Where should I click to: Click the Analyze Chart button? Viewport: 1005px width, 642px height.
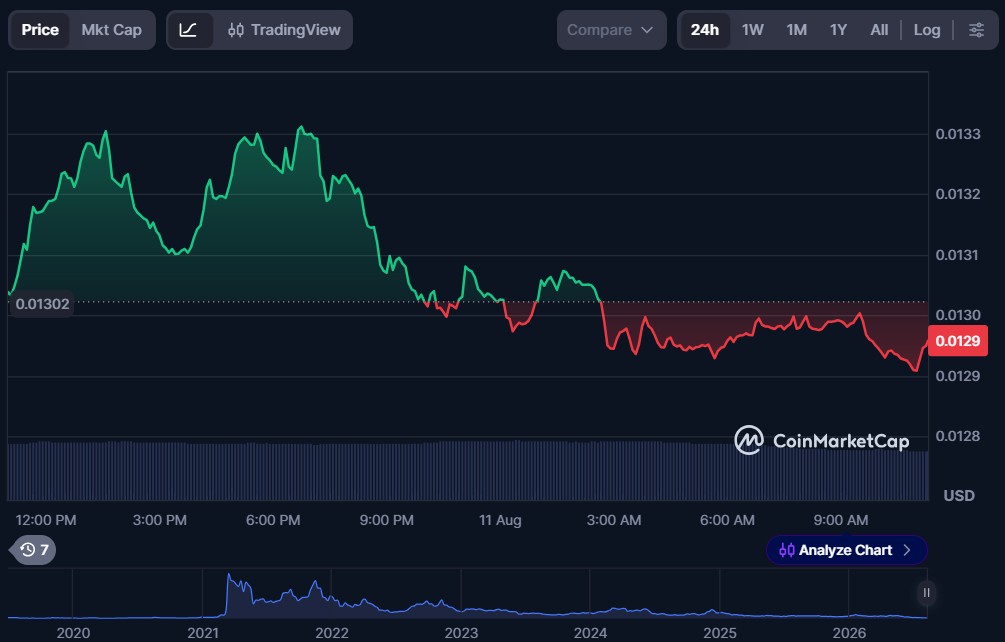pos(846,550)
